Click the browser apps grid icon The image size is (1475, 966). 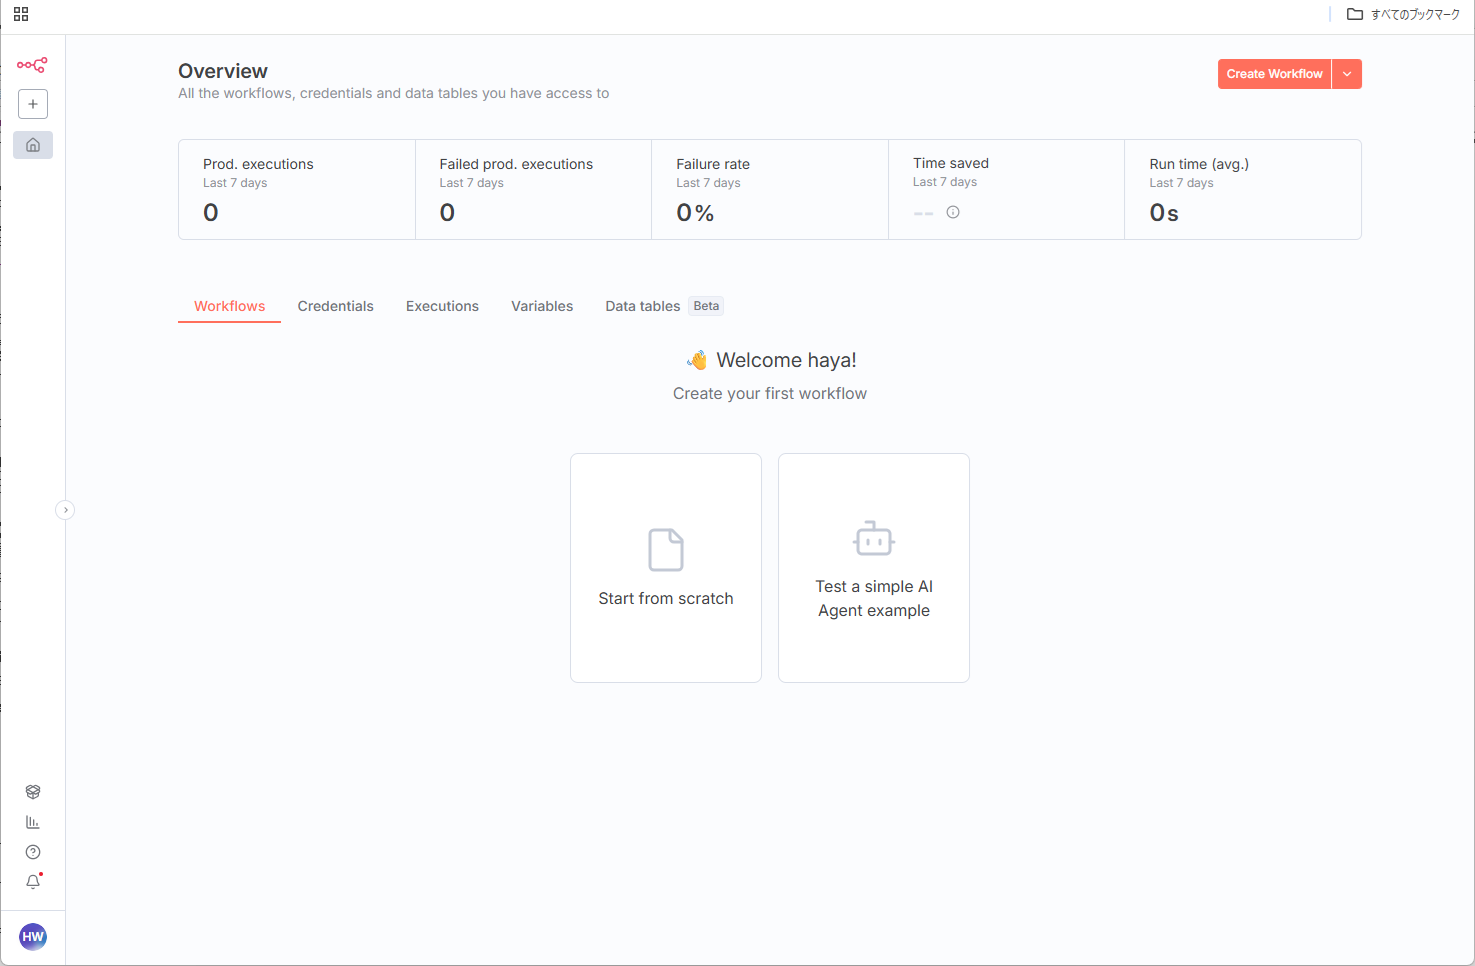(21, 14)
